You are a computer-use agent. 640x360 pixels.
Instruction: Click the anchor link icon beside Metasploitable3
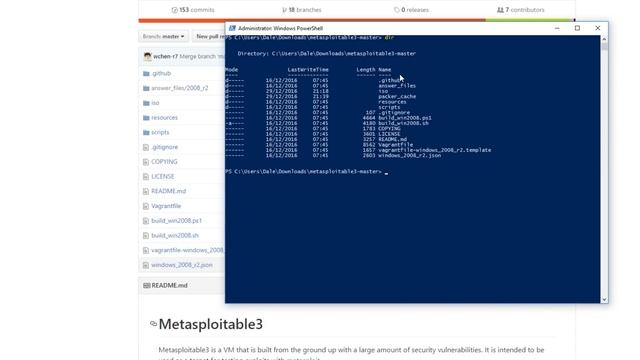(x=153, y=324)
